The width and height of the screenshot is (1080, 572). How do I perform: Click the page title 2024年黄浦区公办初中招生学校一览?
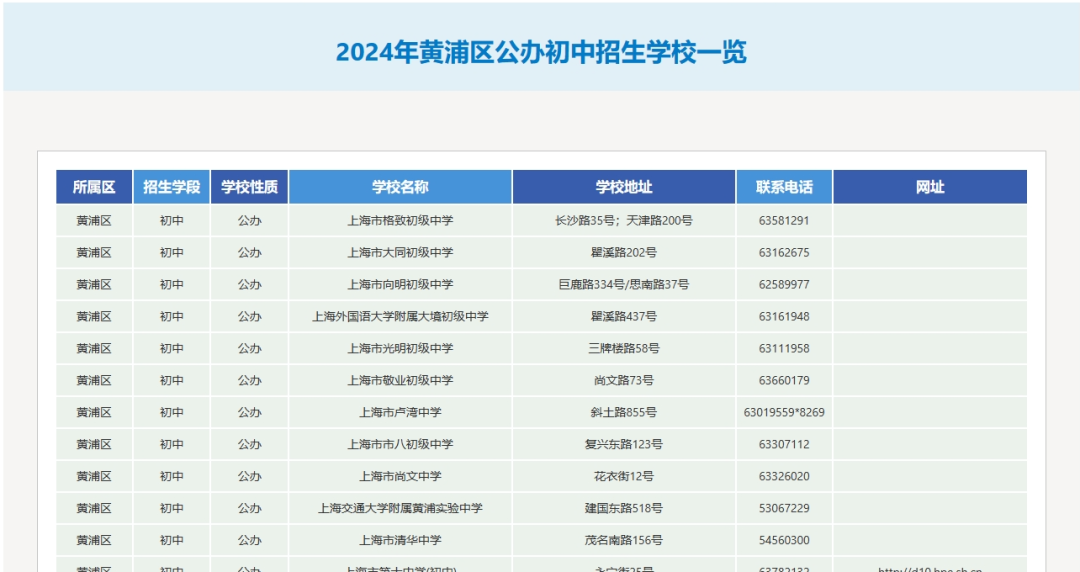541,52
